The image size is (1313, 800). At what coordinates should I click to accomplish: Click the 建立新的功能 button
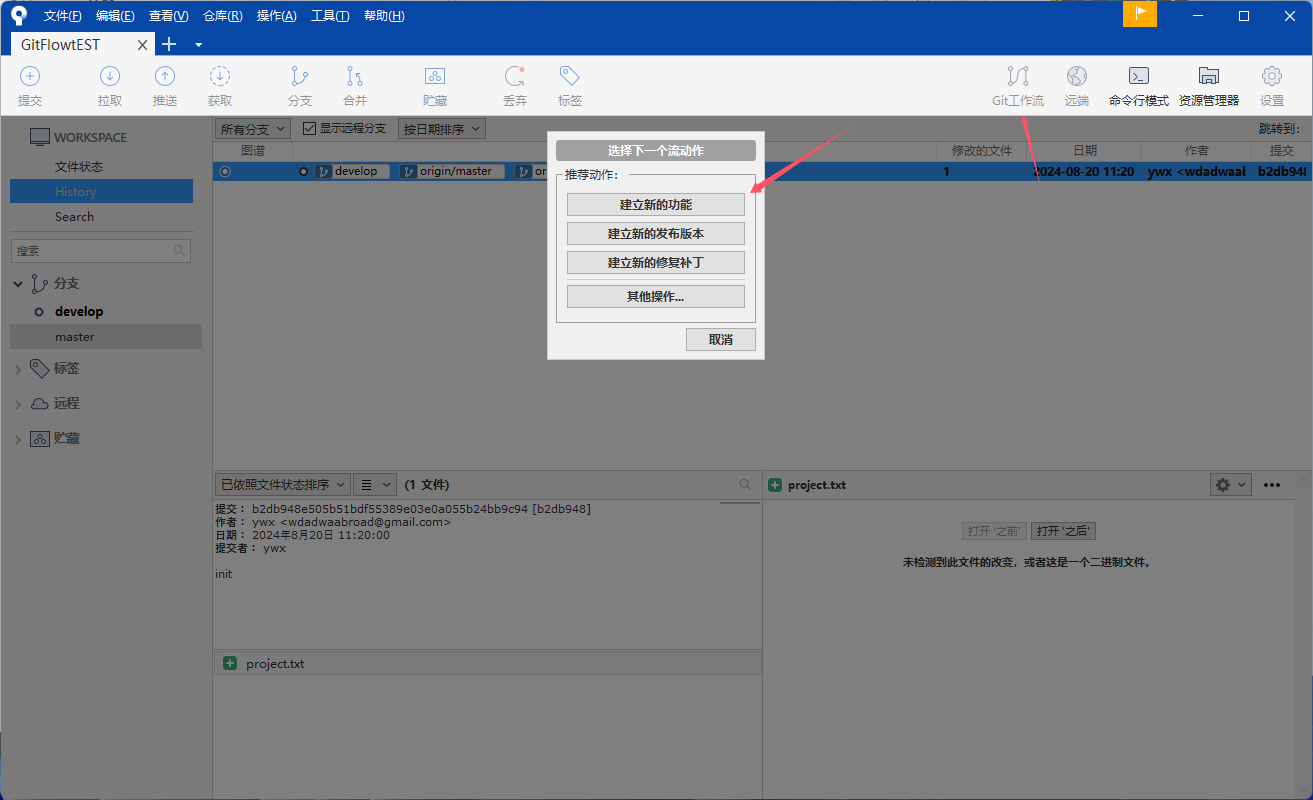(656, 204)
